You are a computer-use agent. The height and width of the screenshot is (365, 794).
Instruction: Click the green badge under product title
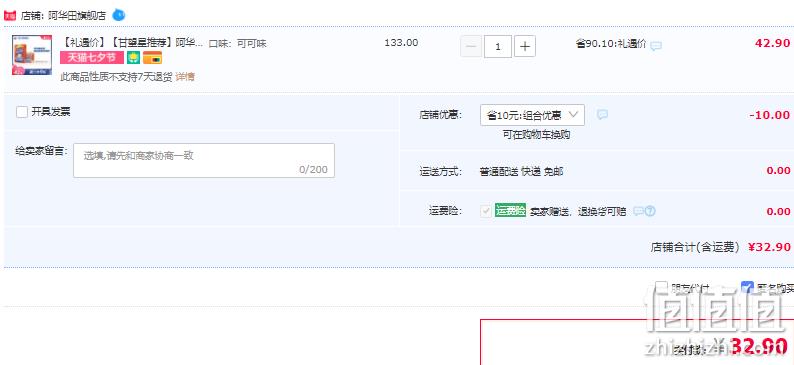133,58
